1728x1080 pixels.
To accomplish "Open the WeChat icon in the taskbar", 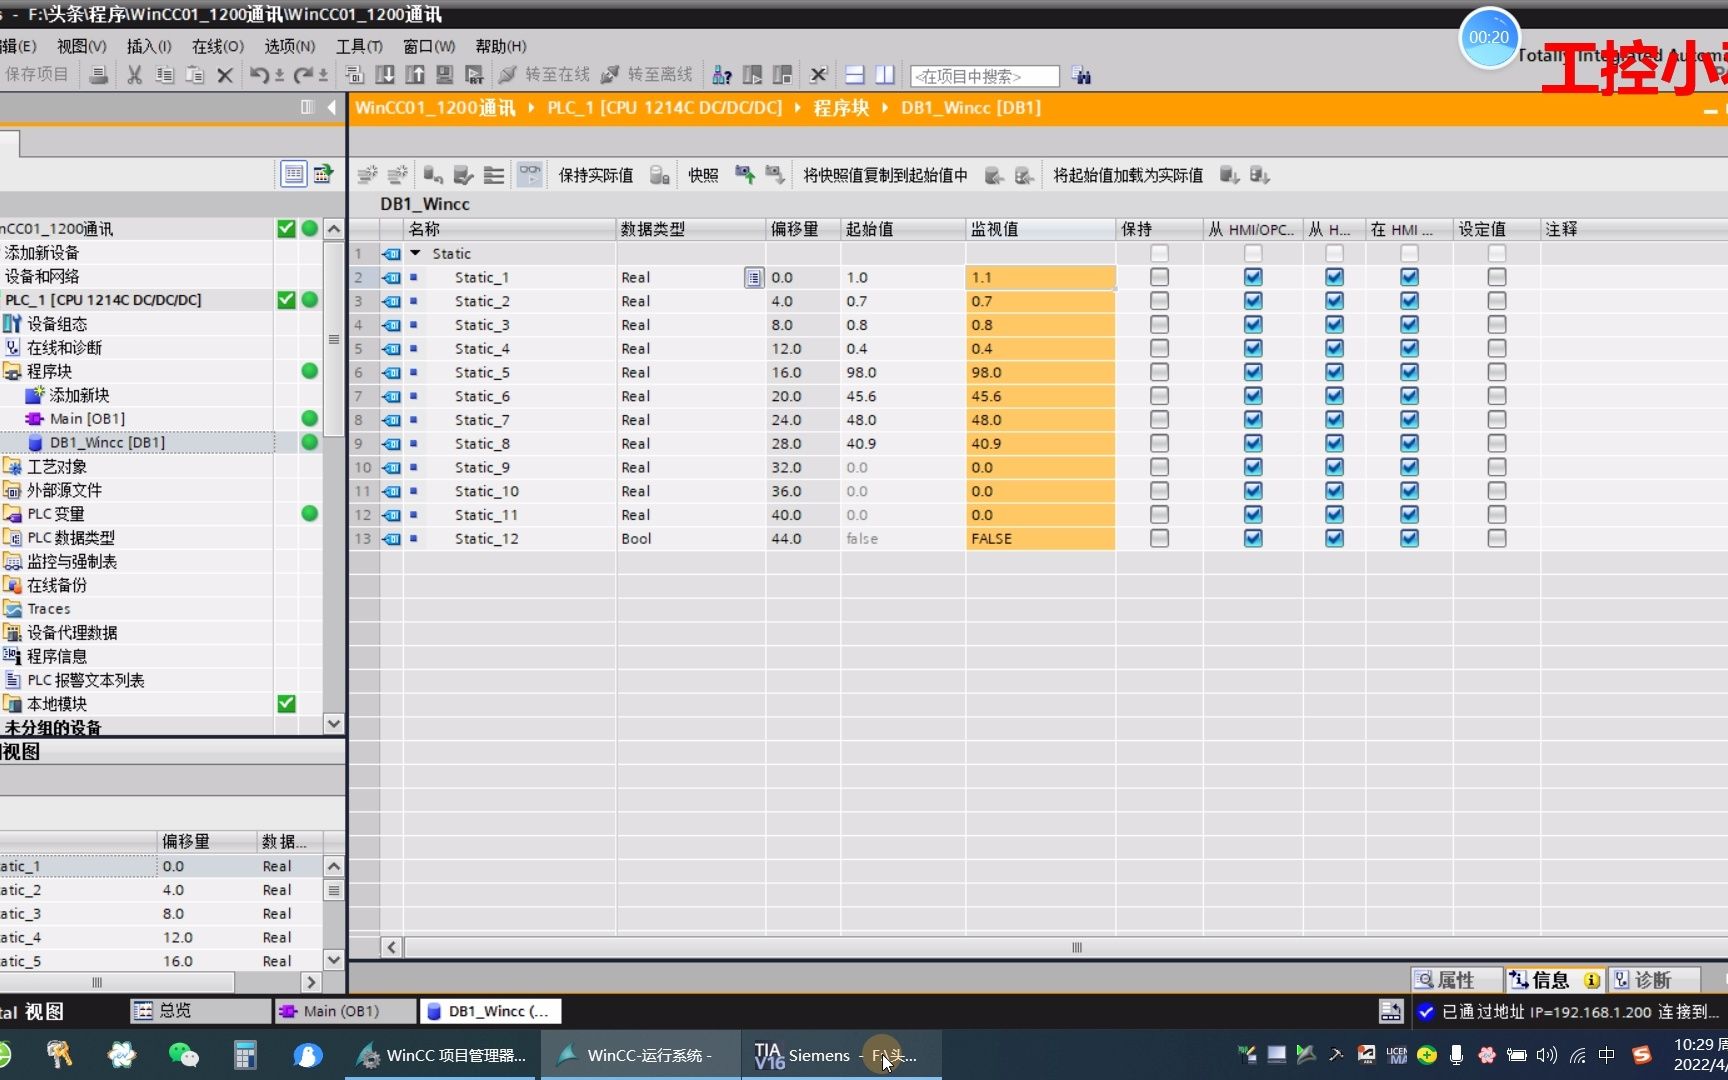I will 184,1054.
